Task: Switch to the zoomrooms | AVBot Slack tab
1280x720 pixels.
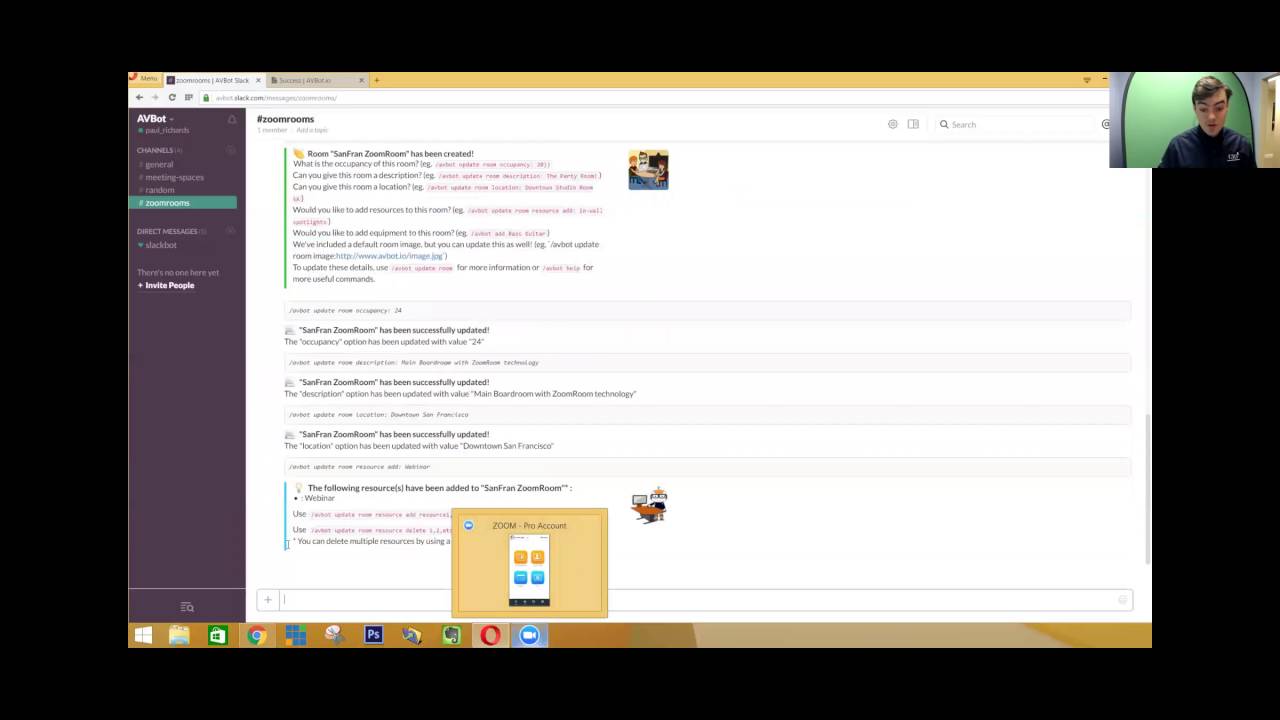Action: pyautogui.click(x=211, y=80)
